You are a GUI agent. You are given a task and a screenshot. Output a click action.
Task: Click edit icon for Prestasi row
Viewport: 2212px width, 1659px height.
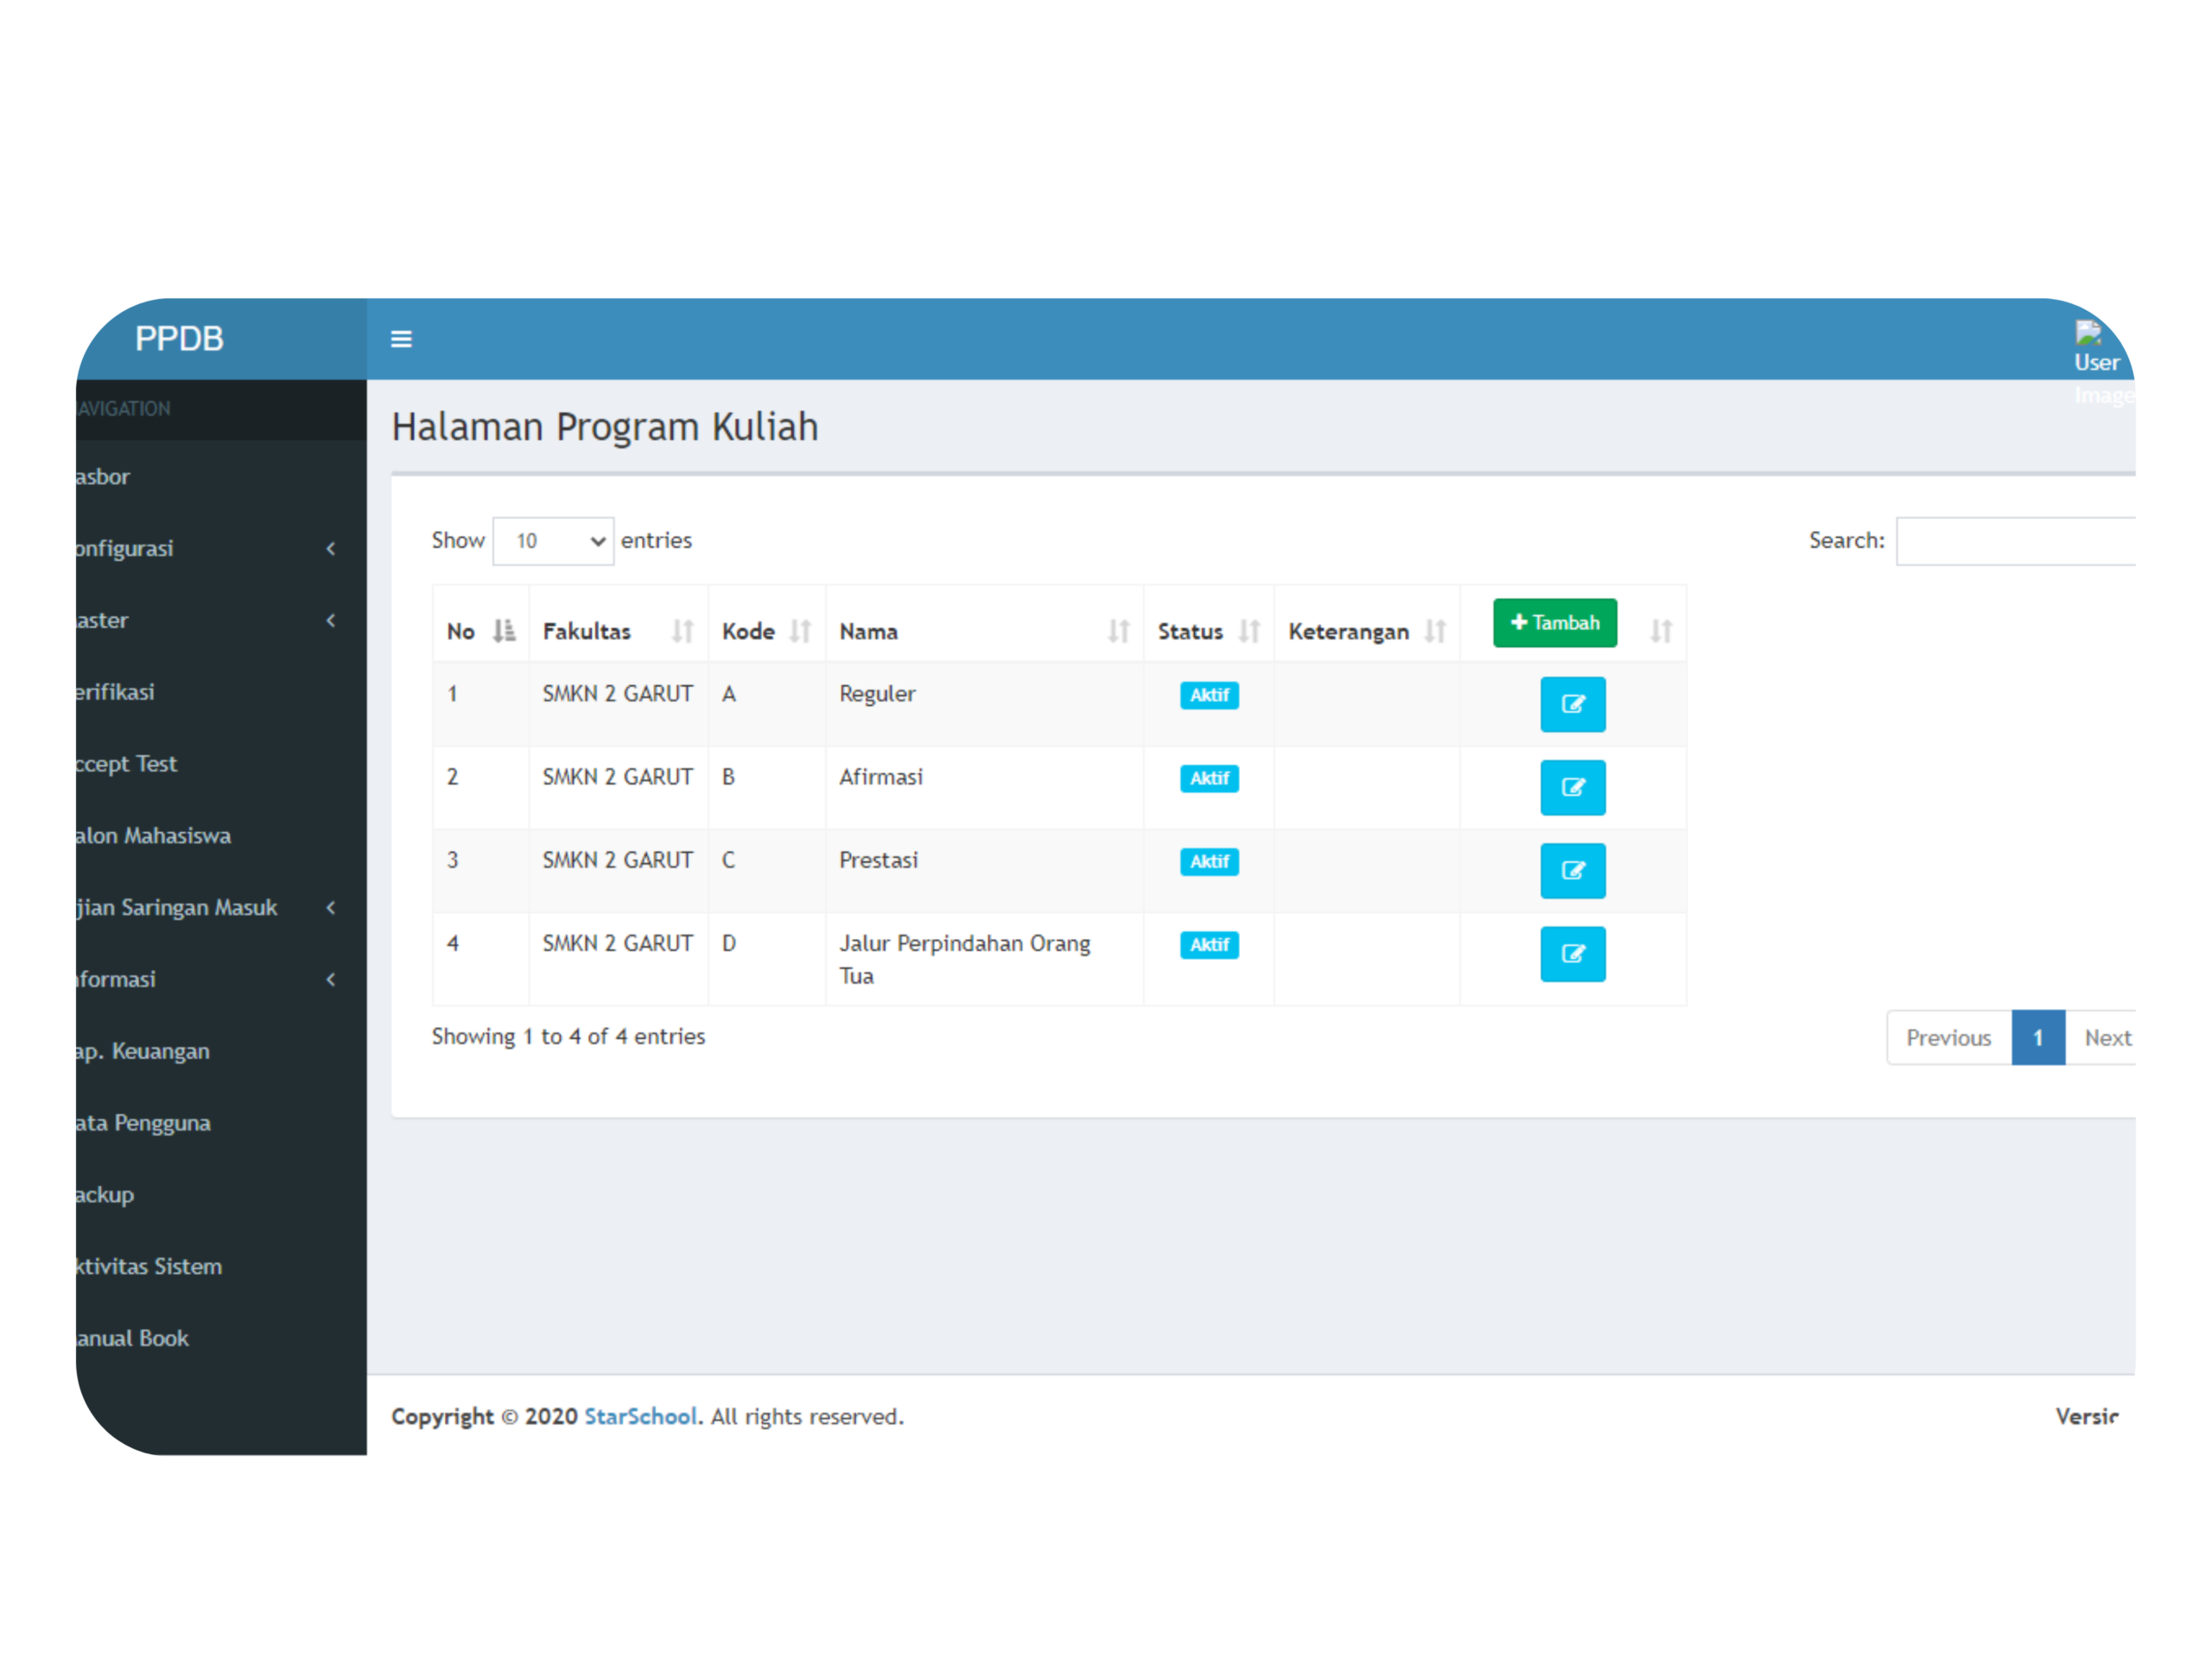tap(1572, 870)
